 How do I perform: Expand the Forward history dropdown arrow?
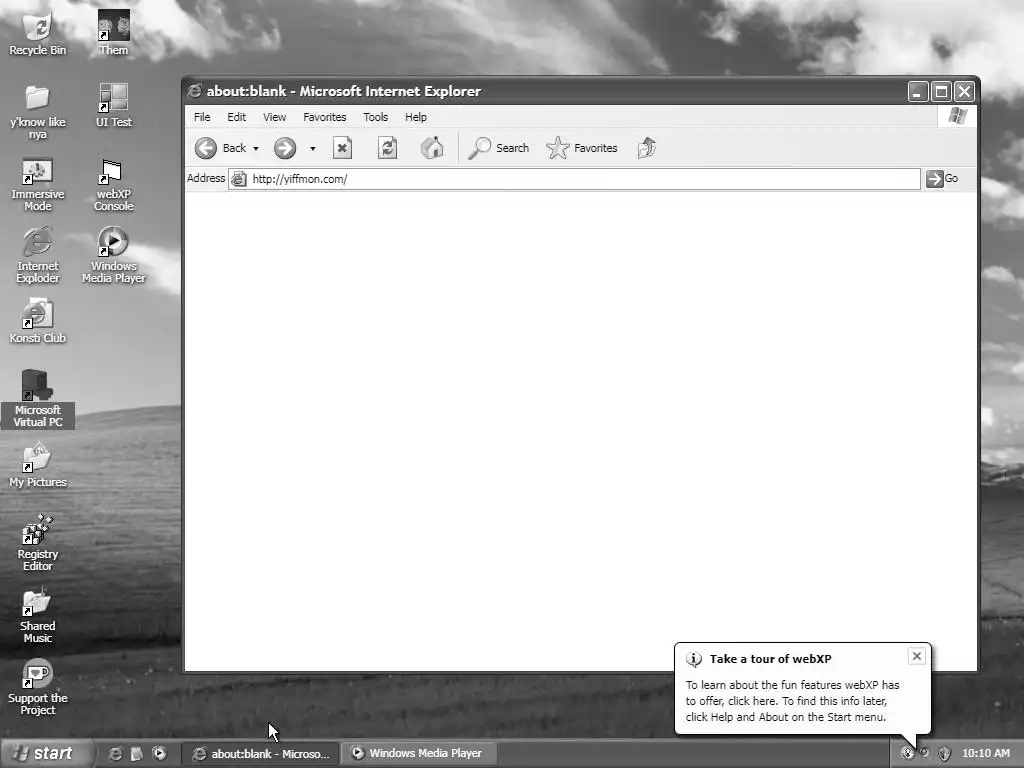pyautogui.click(x=313, y=149)
